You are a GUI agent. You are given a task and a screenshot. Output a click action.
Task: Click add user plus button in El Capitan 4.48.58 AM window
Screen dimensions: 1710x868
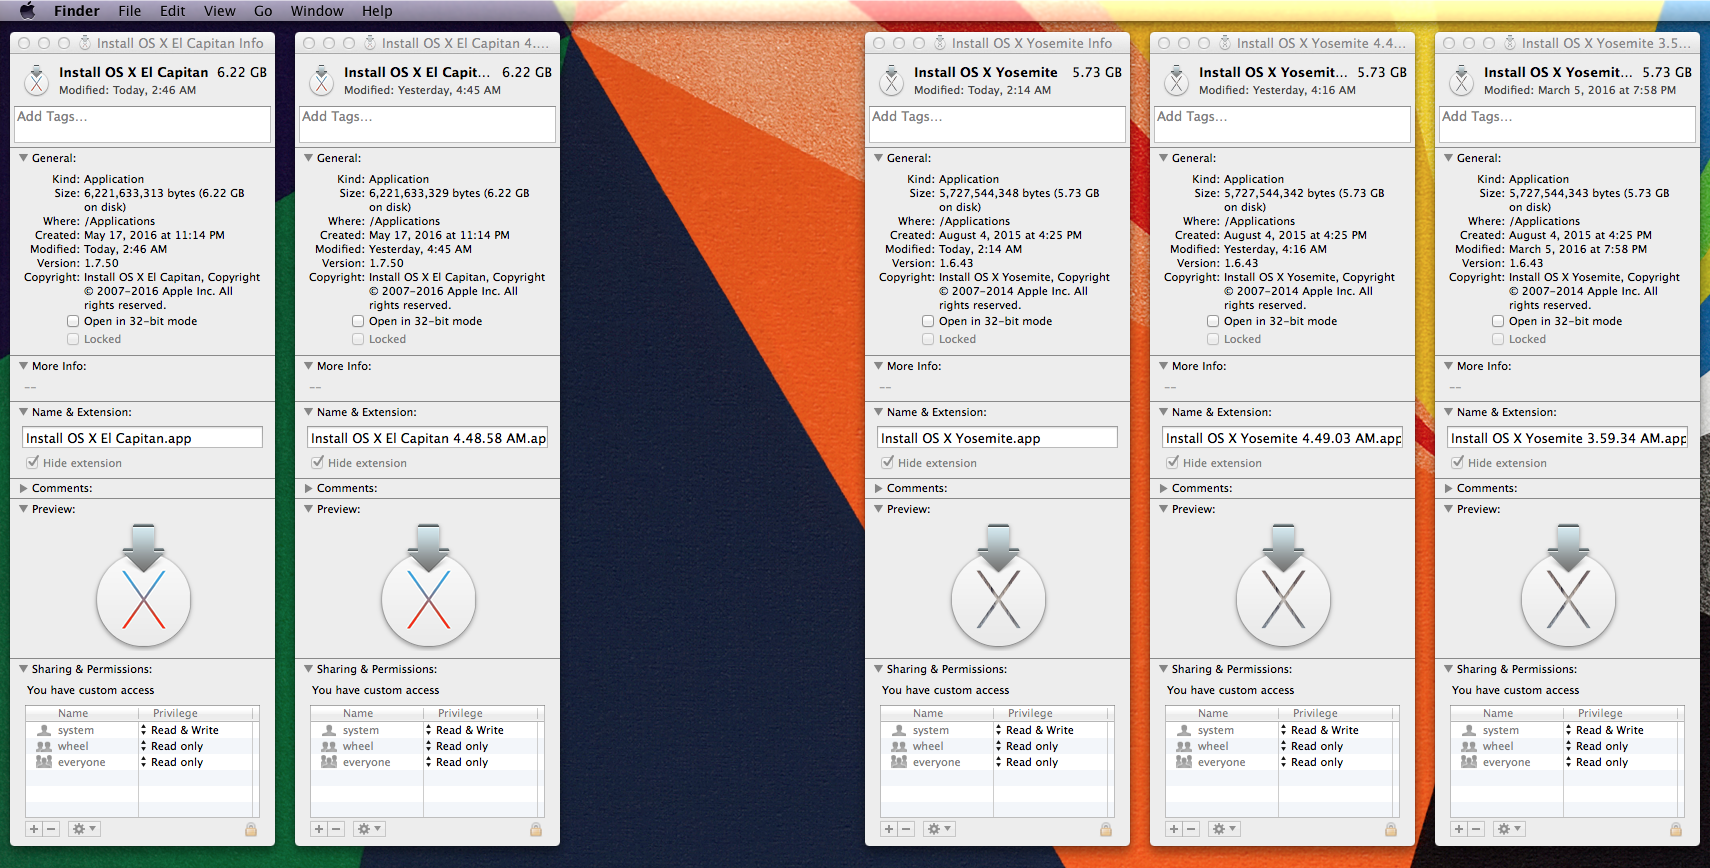(x=319, y=829)
